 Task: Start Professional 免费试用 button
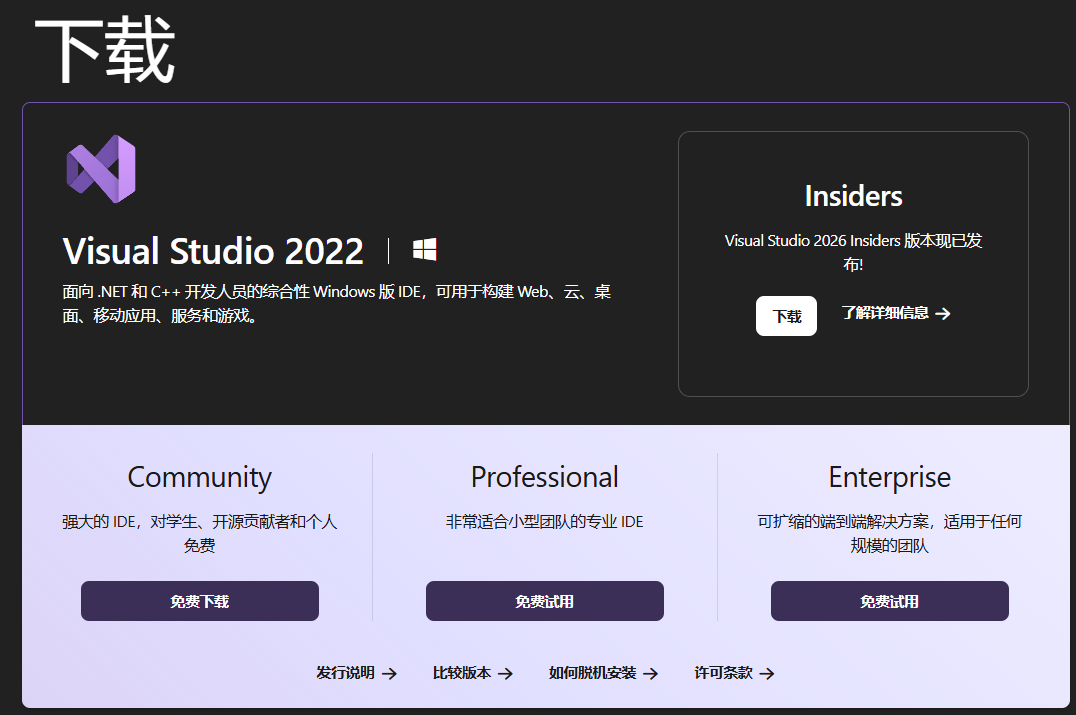point(545,601)
